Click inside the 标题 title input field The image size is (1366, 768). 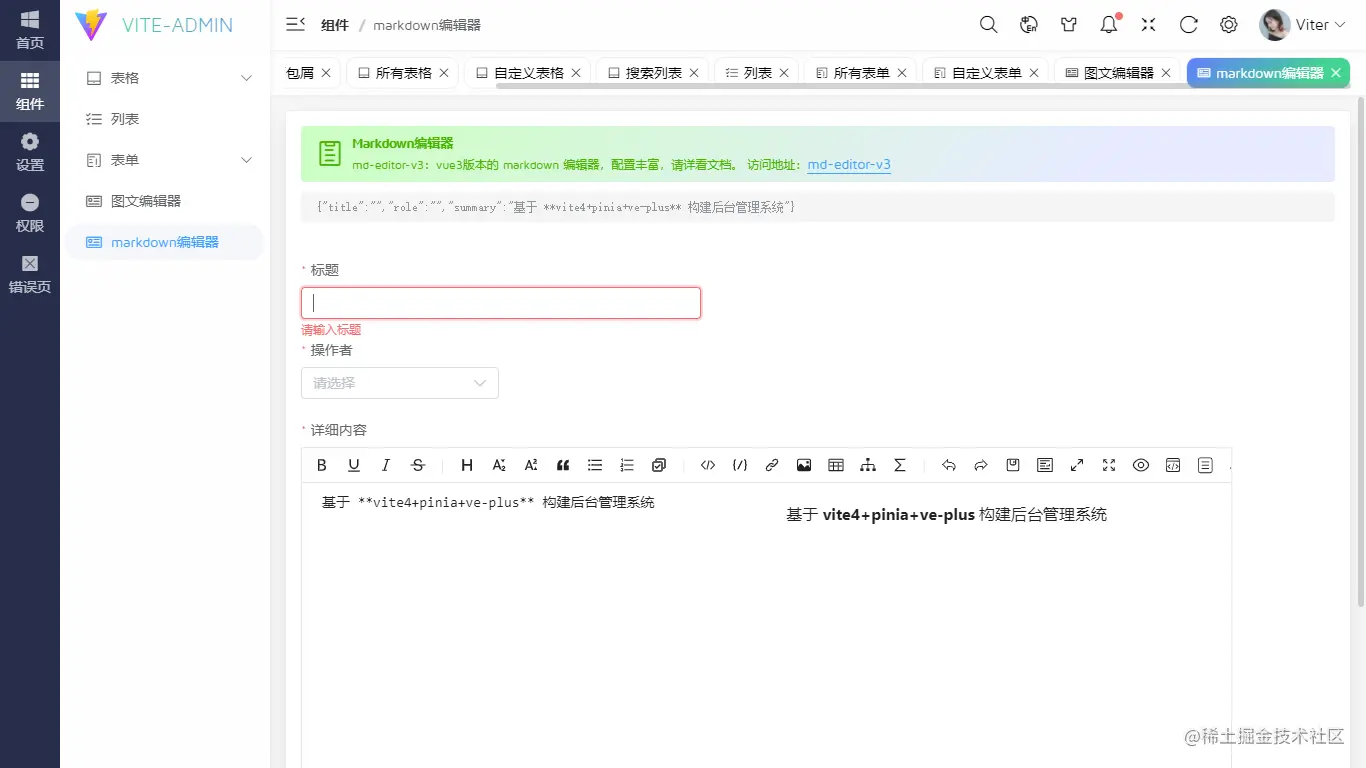tap(500, 302)
